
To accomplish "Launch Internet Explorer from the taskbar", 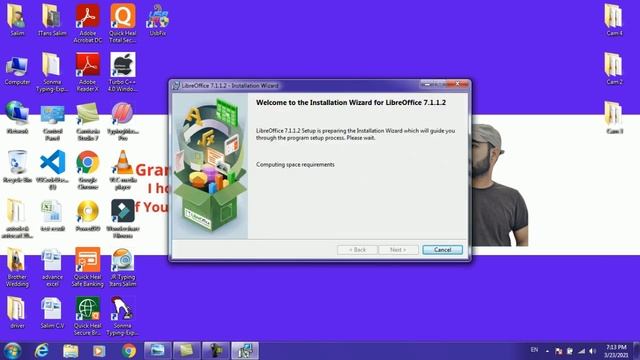I will click(x=41, y=351).
